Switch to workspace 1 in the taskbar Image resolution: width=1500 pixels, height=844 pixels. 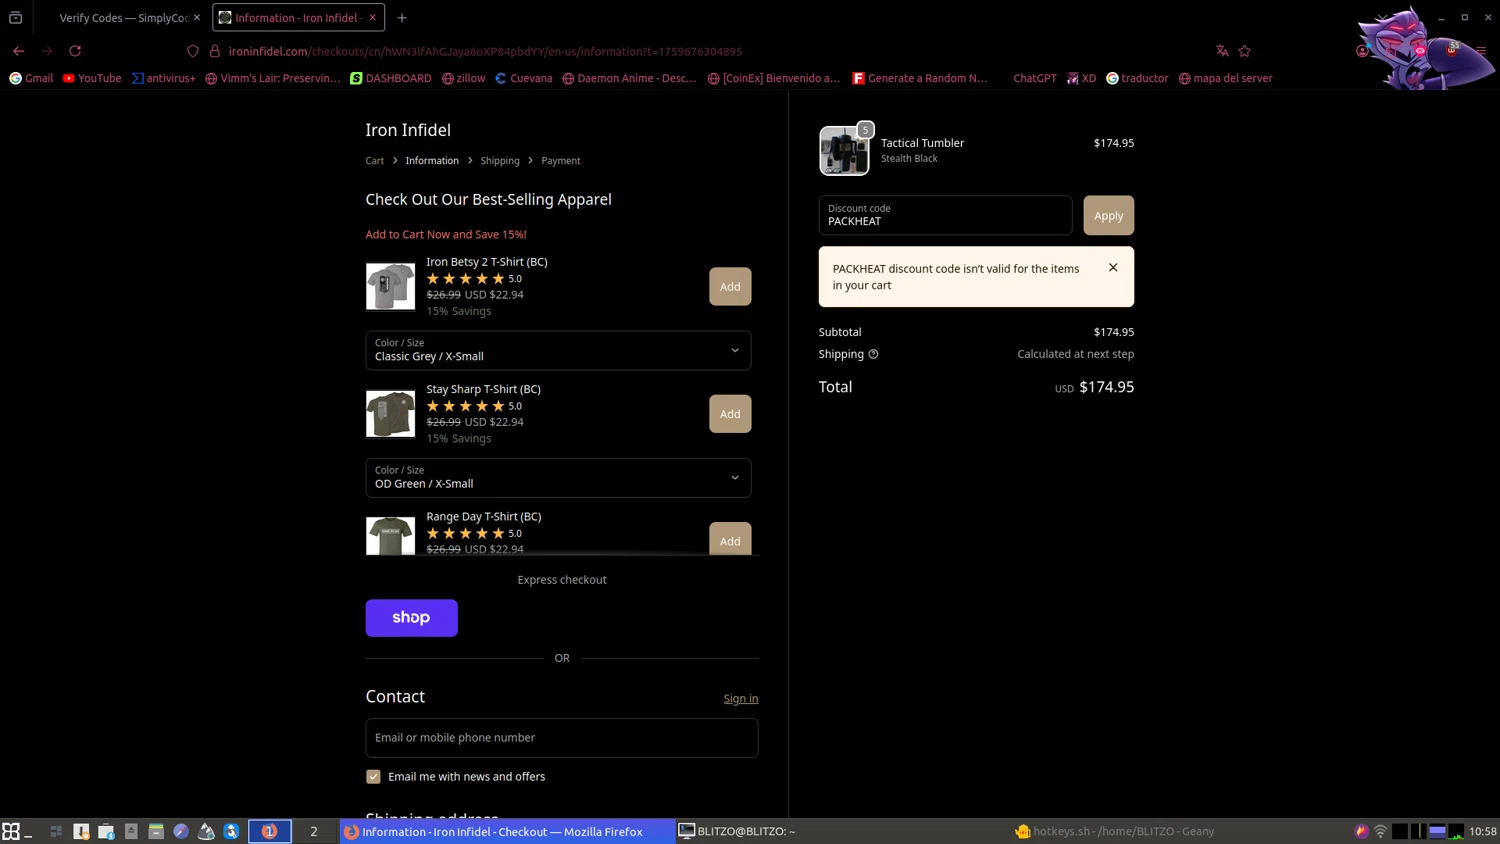pos(270,831)
